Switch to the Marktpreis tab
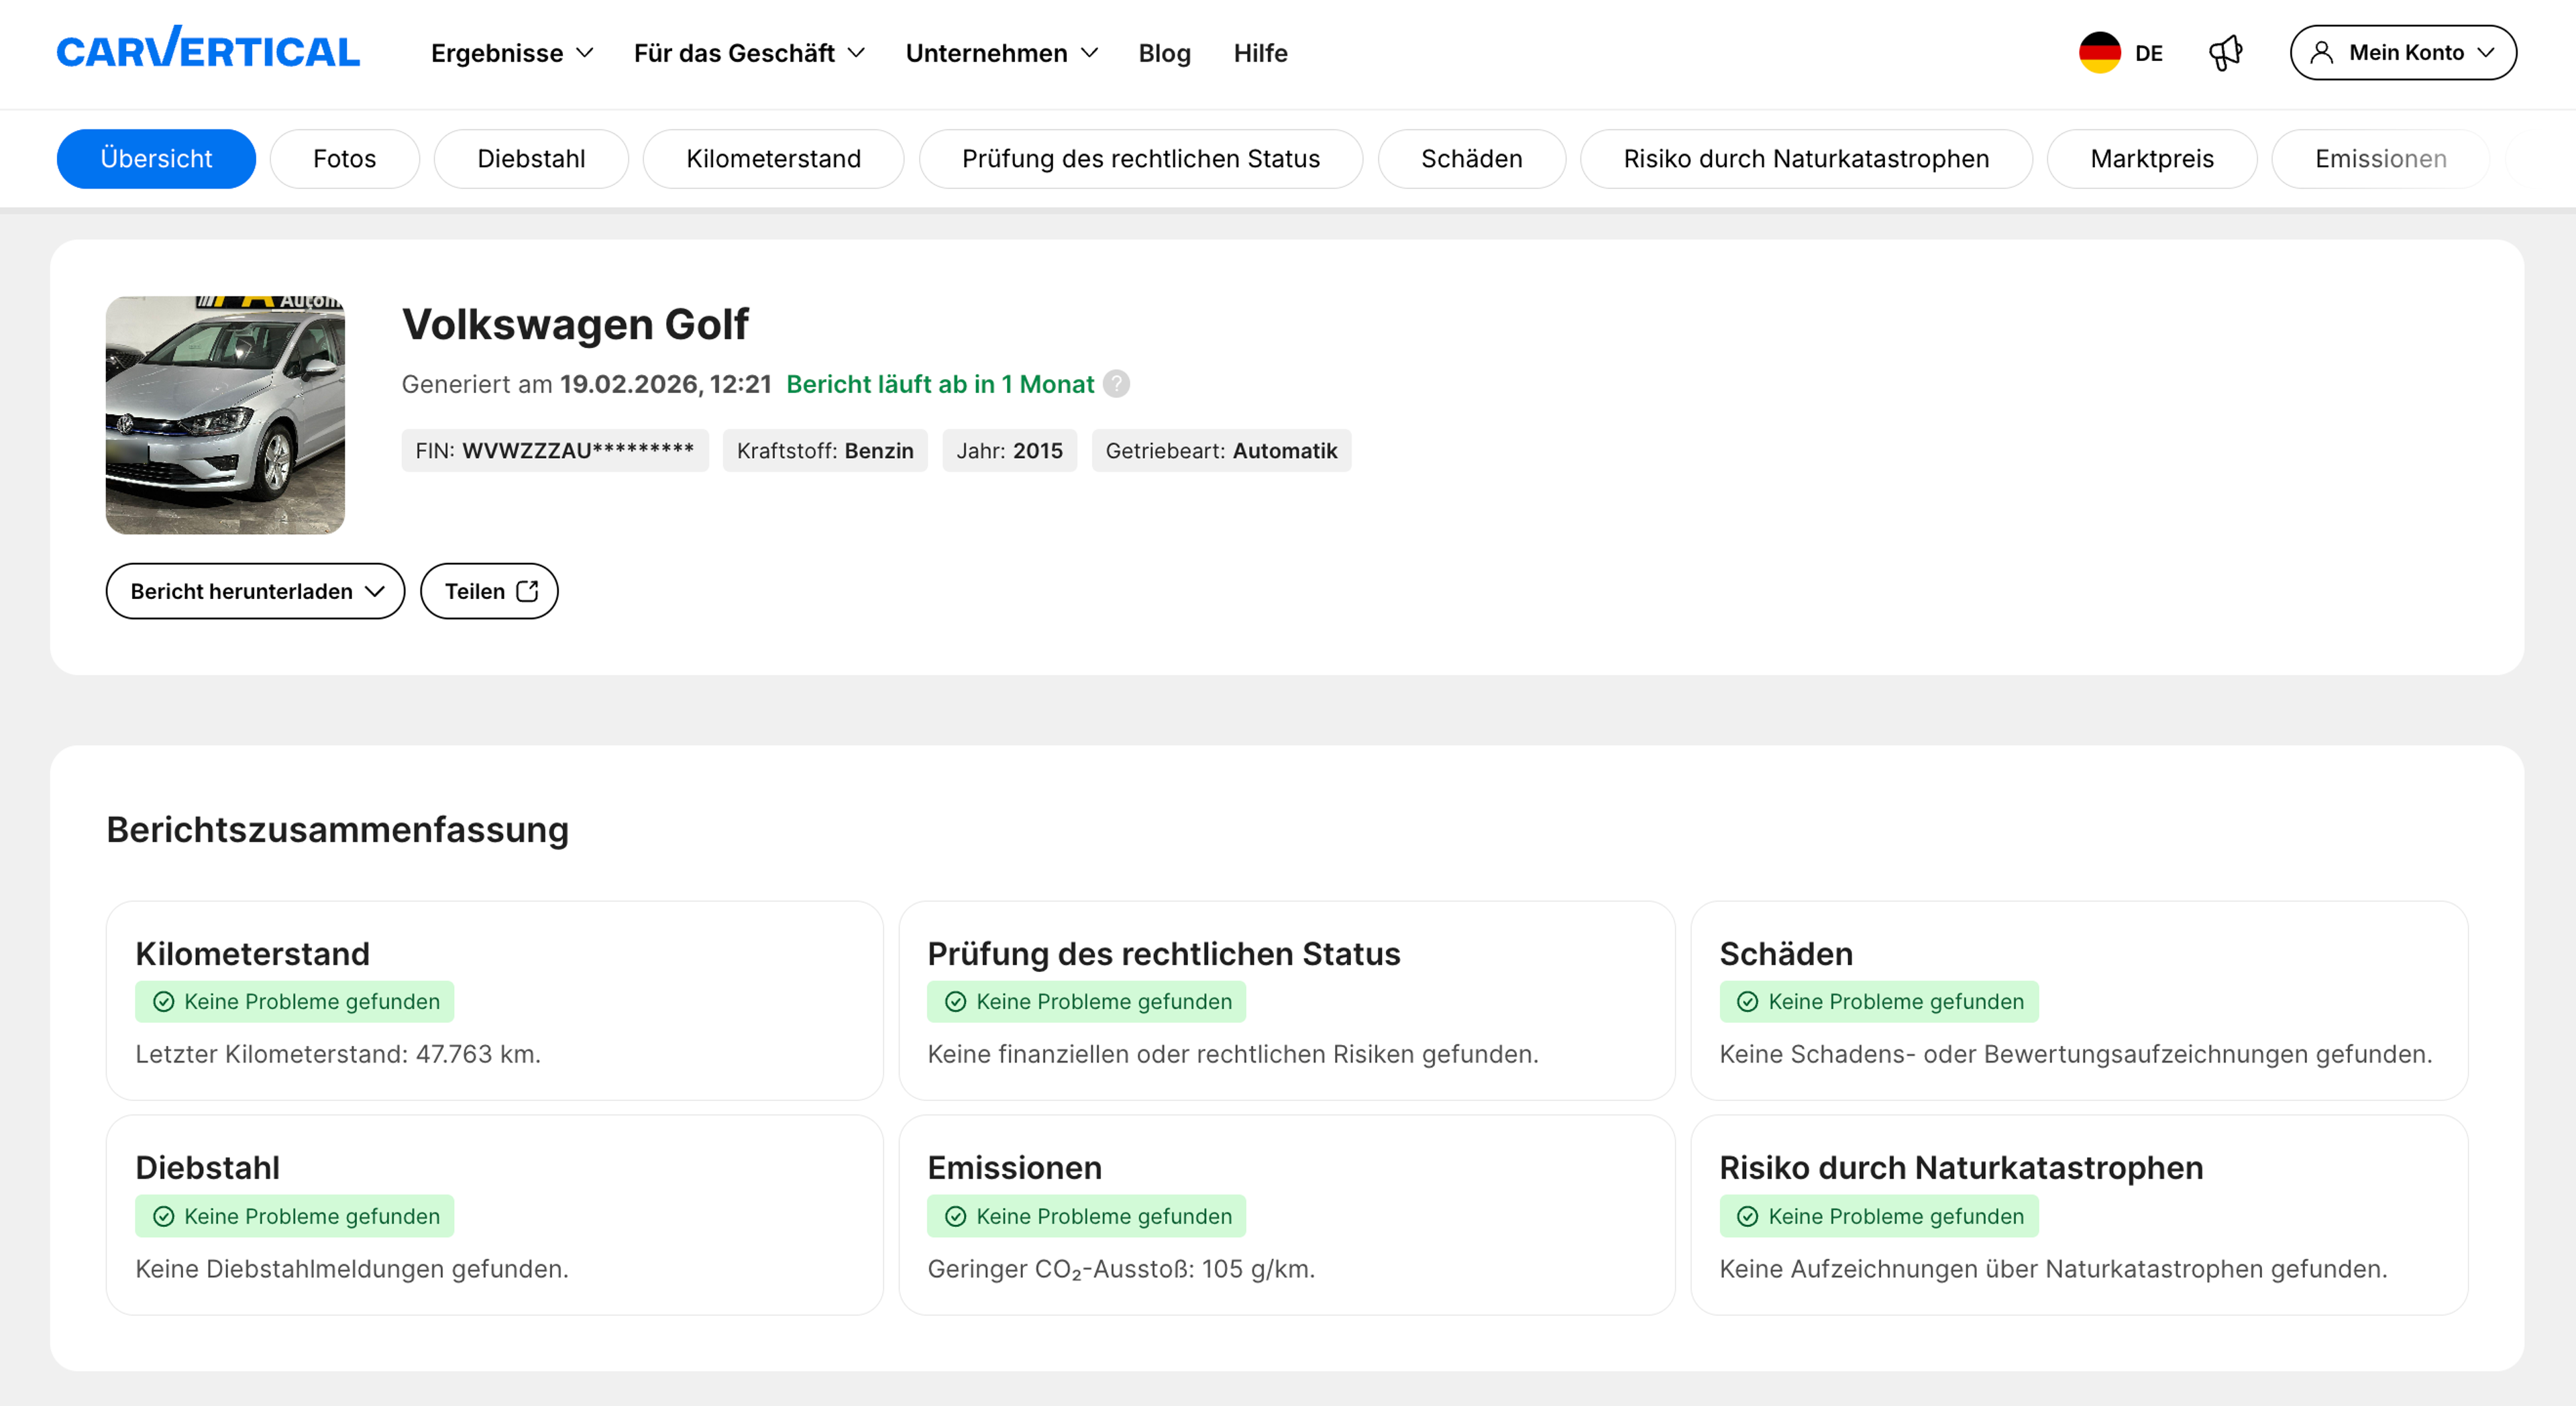The height and width of the screenshot is (1406, 2576). 2152,159
